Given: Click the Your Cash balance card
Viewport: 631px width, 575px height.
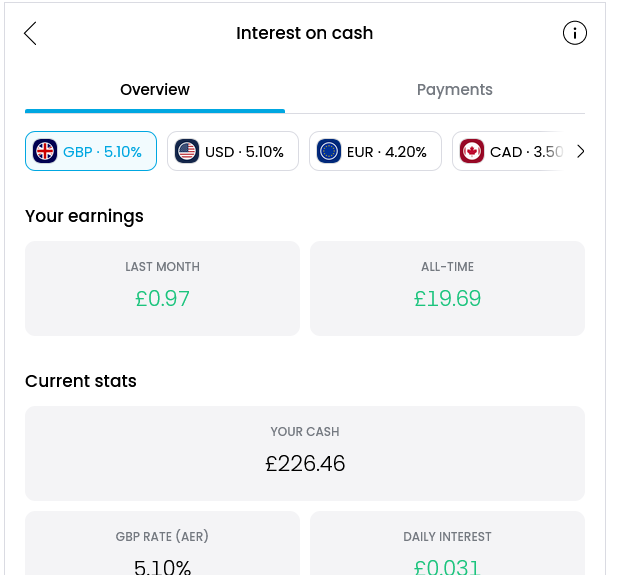Looking at the screenshot, I should [305, 453].
